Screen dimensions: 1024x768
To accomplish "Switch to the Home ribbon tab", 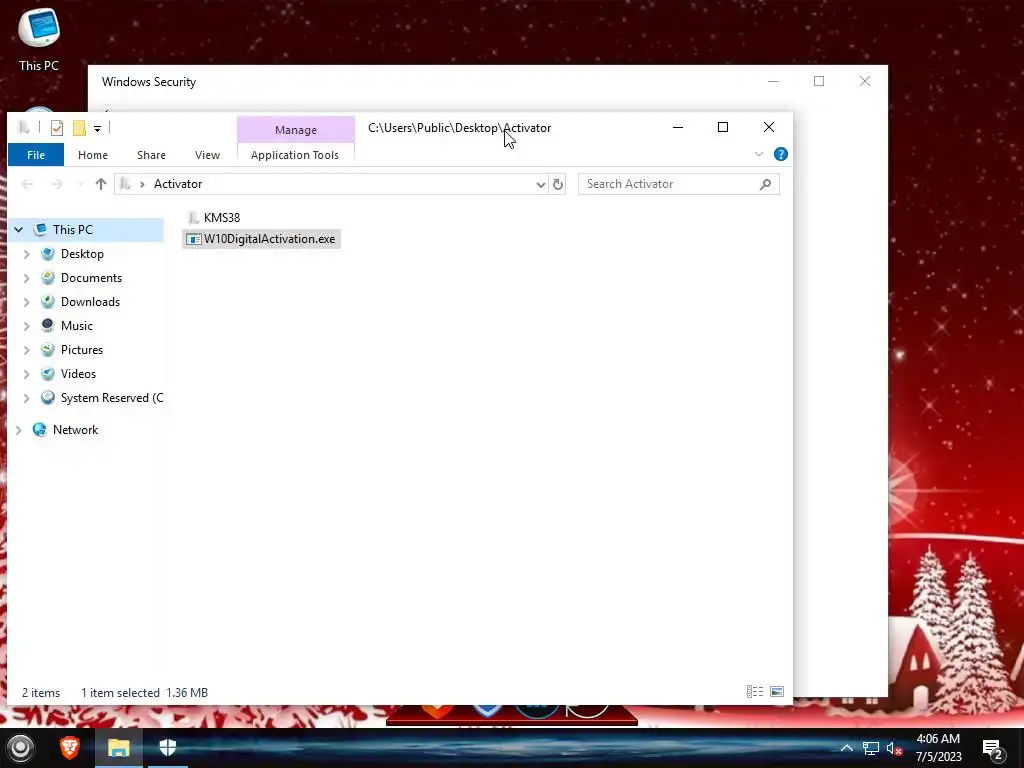I will [x=93, y=155].
